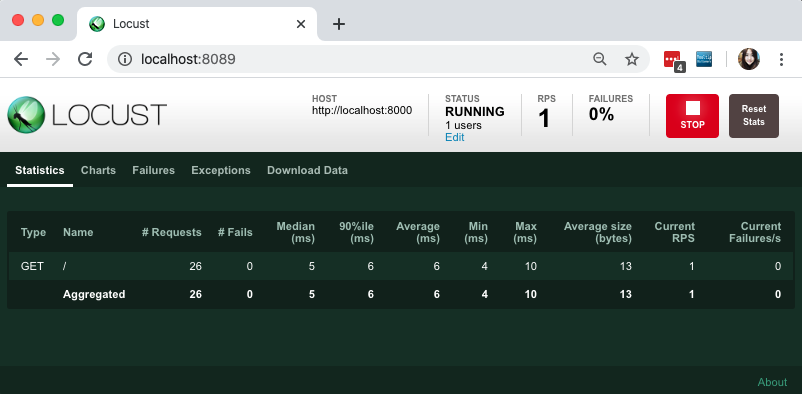Click the macOS green maximize button
Viewport: 802px width, 394px height.
(58, 20)
